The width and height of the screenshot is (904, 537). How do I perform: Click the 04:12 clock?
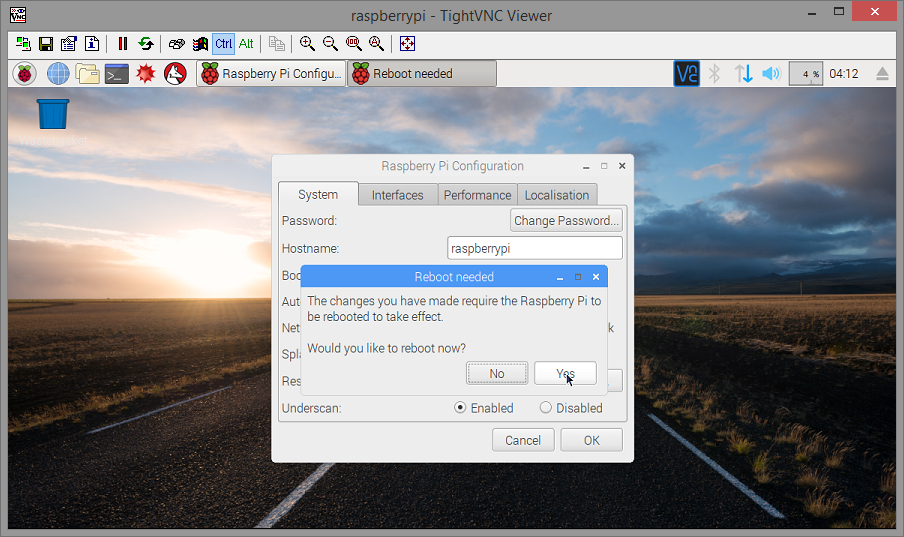(844, 74)
